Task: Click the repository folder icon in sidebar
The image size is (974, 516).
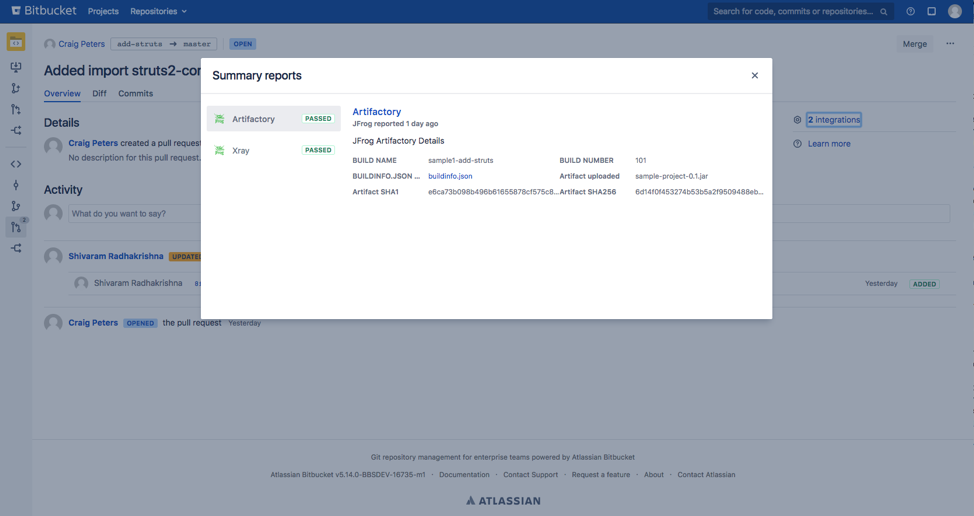Action: tap(16, 42)
